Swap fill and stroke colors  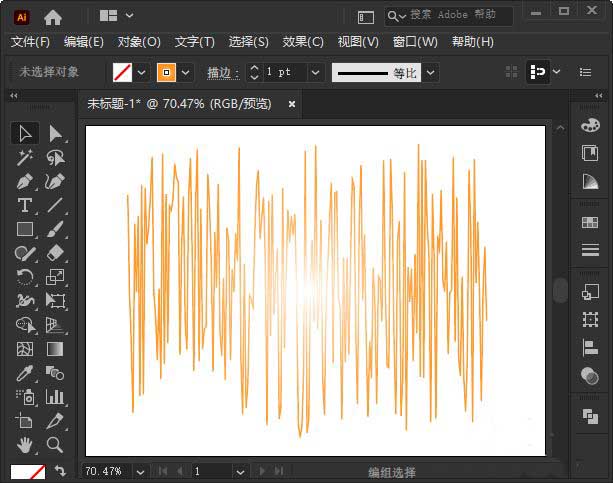pyautogui.click(x=60, y=470)
